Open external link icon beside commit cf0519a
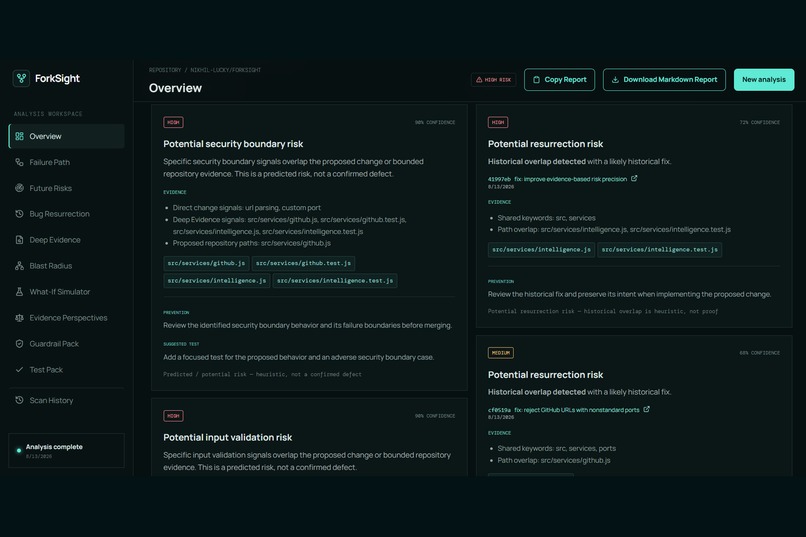 click(647, 409)
